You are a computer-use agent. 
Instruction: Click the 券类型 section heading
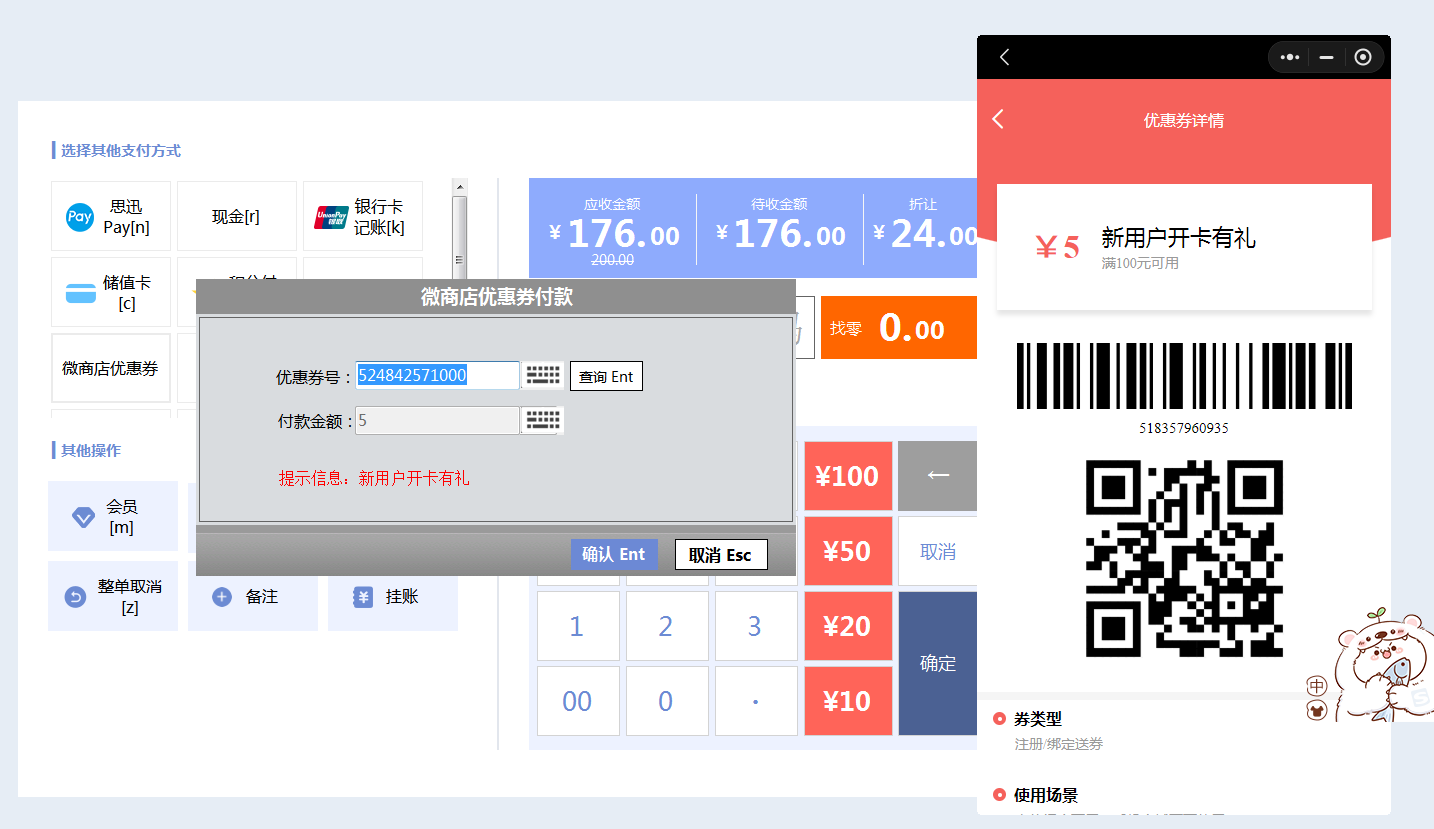[1037, 719]
